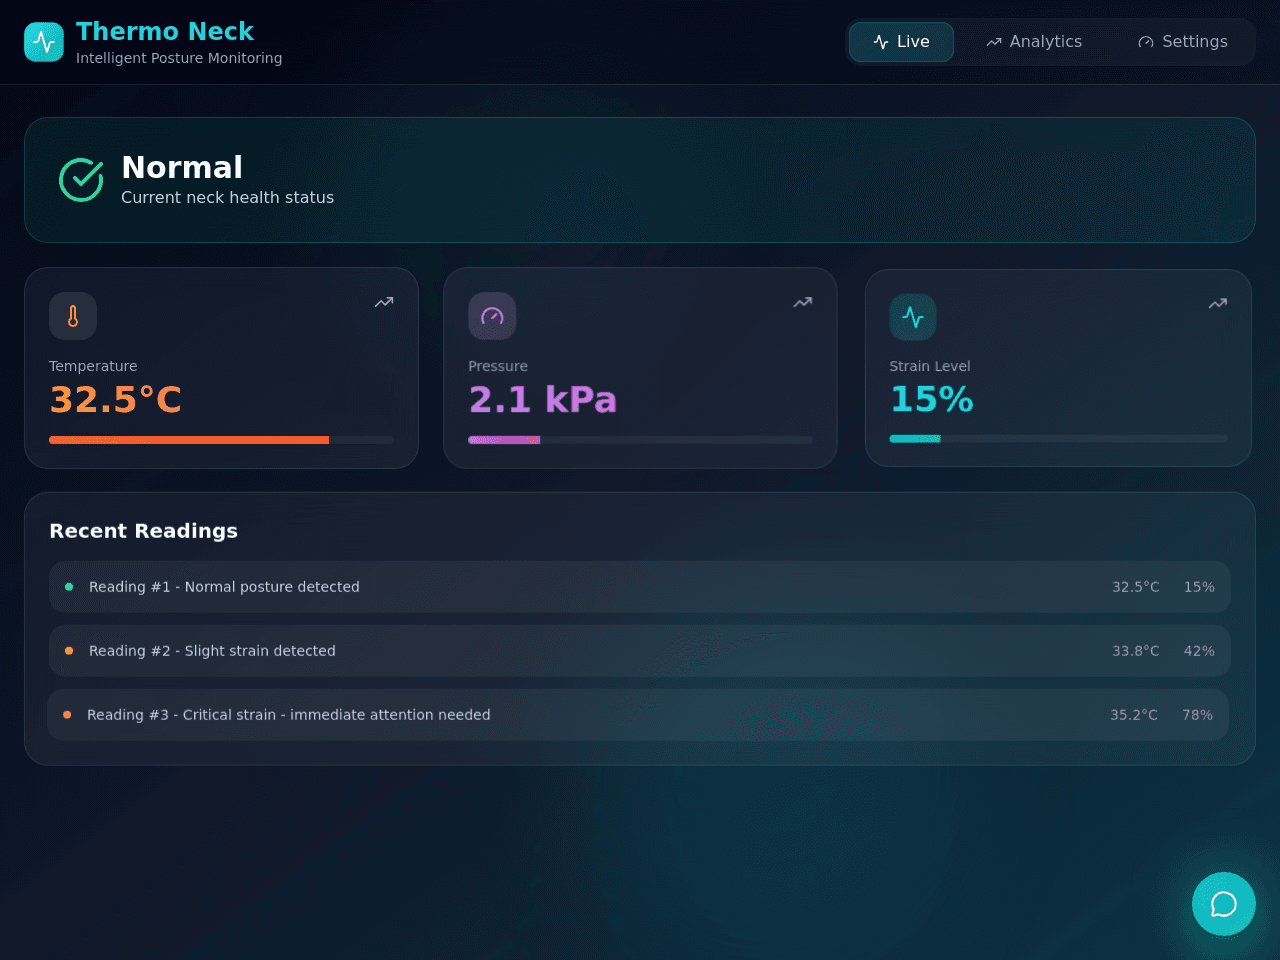Click the orange status dot of Reading #2
Screen dimensions: 1280x960
(69, 651)
